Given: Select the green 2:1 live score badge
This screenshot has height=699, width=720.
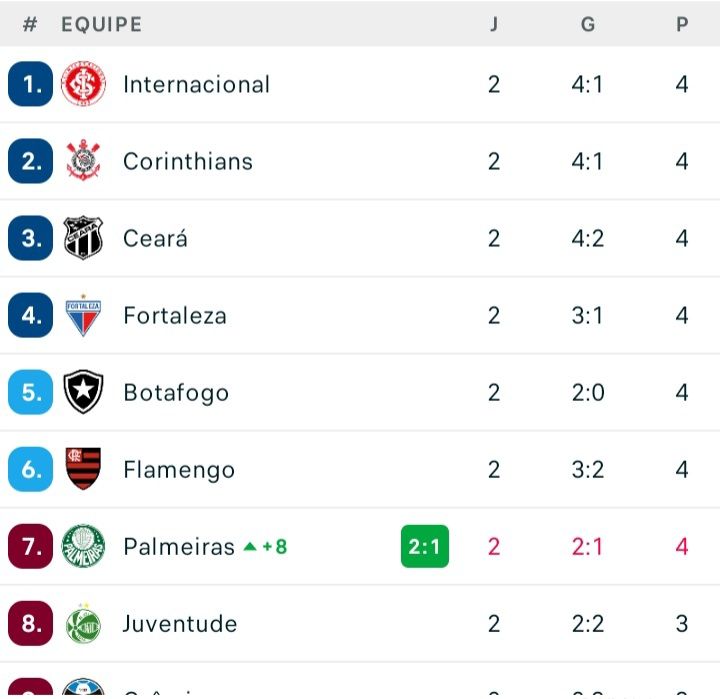Looking at the screenshot, I should point(424,546).
